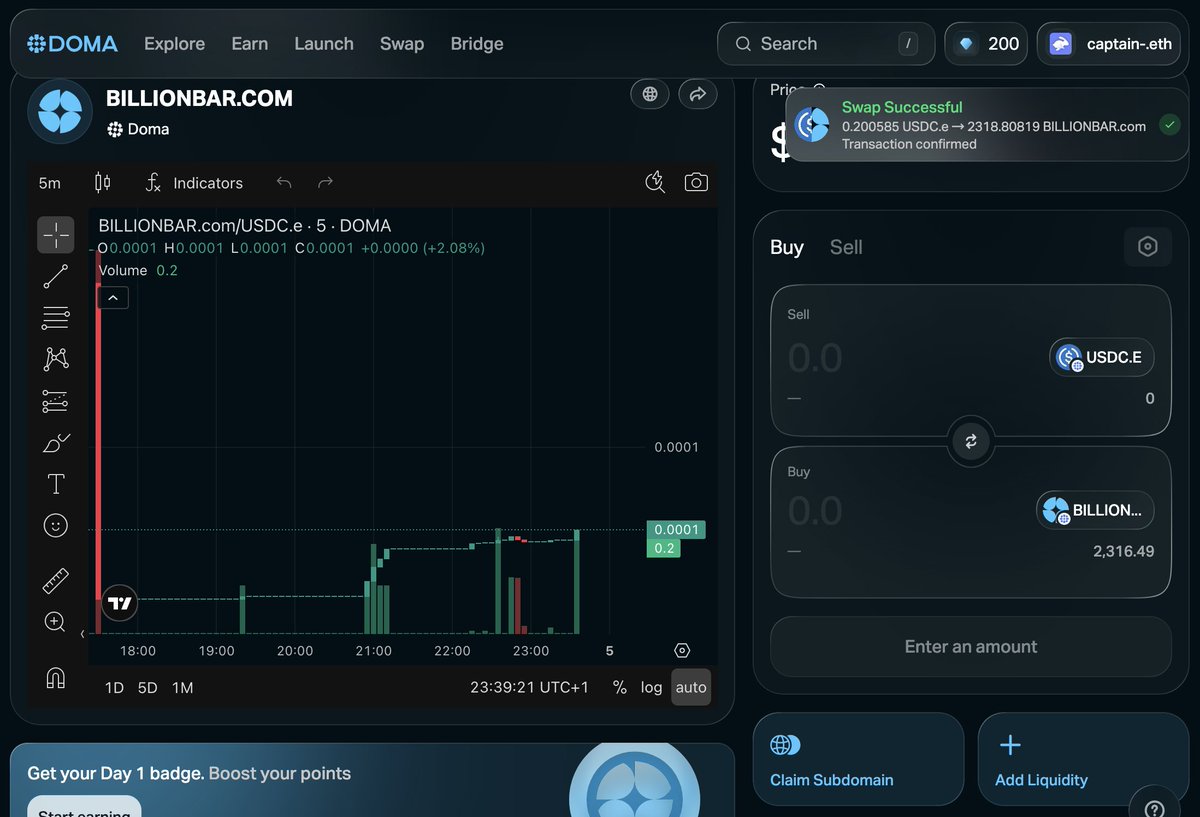
Task: Select the brush drawing tool
Action: 56,443
